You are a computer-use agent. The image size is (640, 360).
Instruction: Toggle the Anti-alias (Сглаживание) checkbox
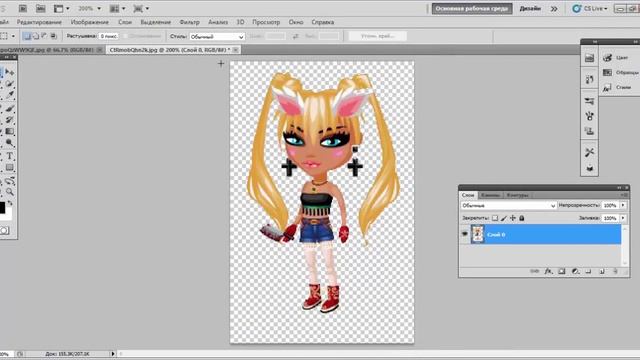[x=125, y=36]
